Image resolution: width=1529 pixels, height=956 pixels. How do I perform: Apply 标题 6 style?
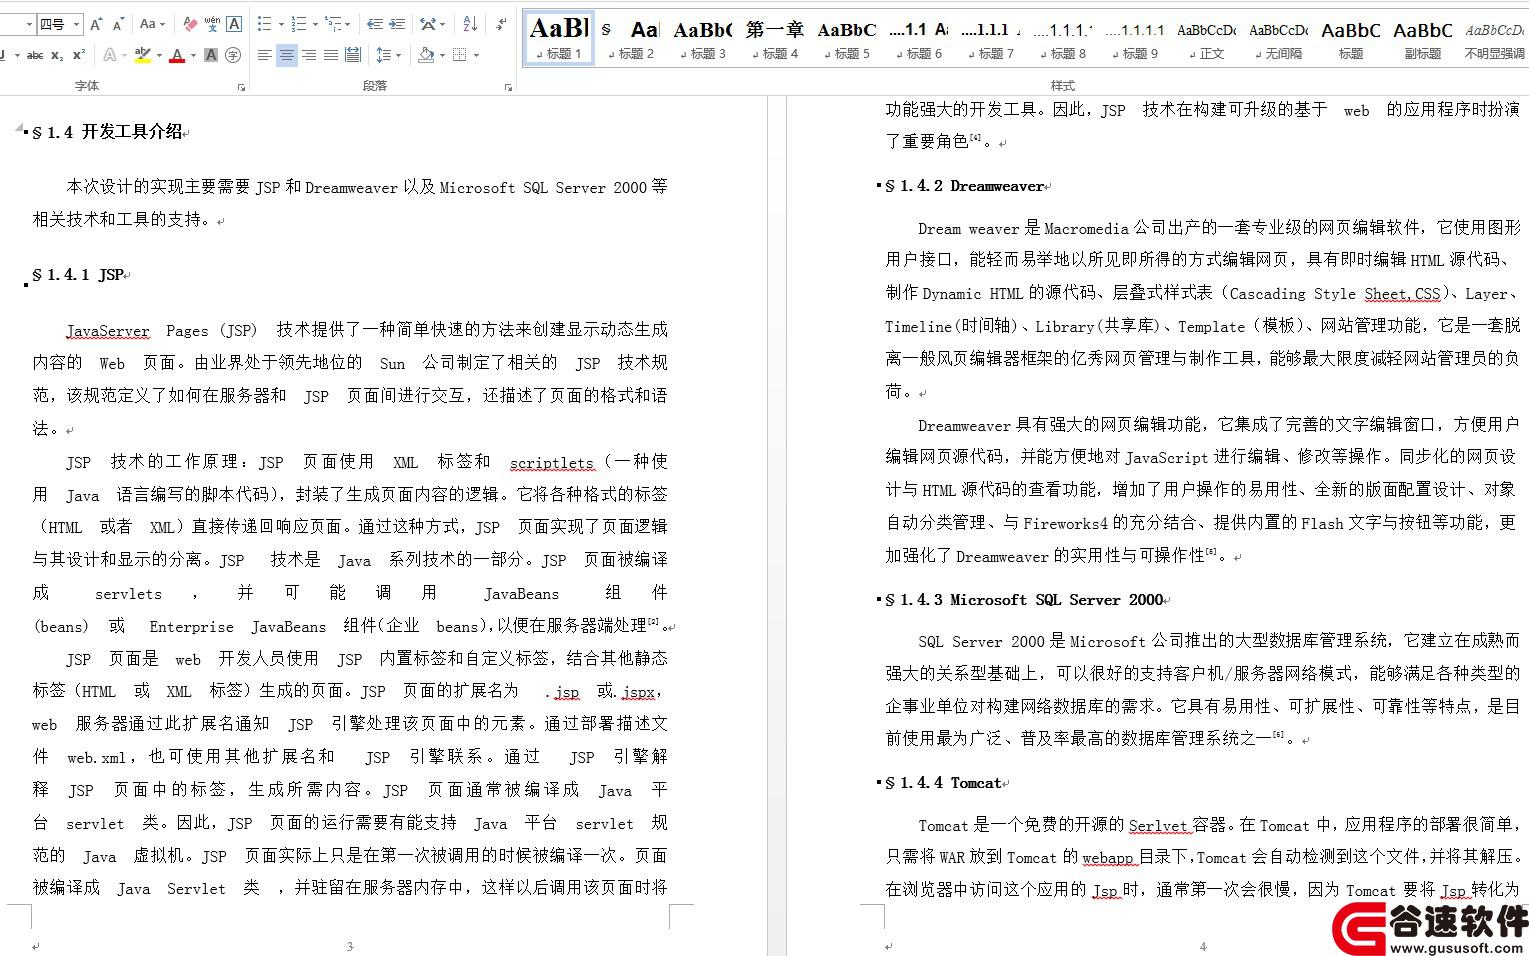[919, 38]
